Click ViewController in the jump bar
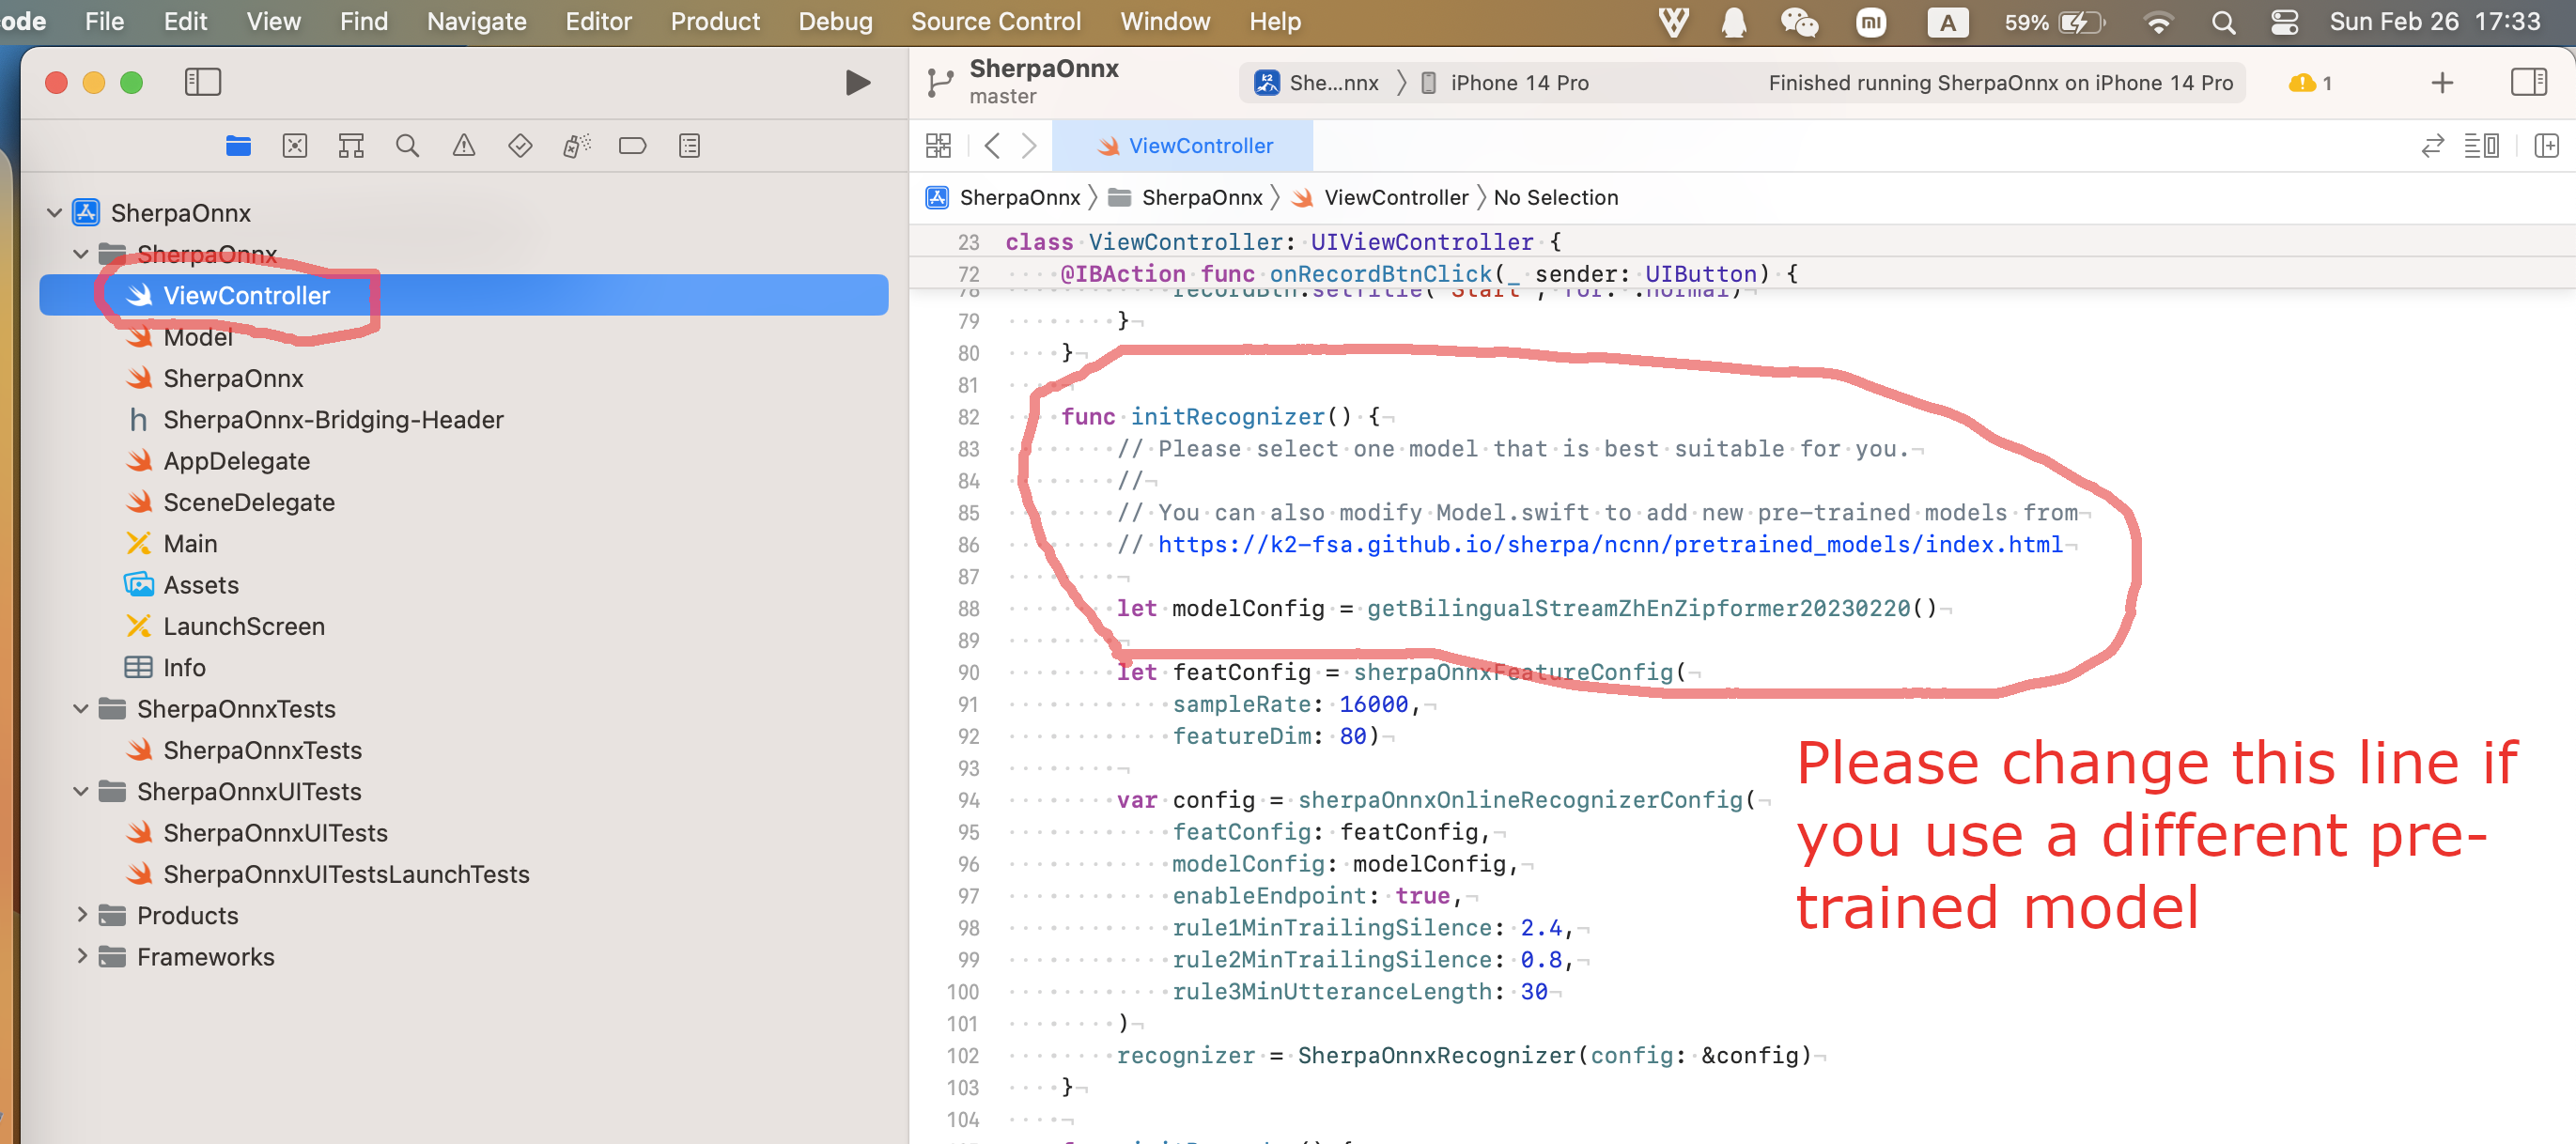The height and width of the screenshot is (1144, 2576). click(1381, 198)
